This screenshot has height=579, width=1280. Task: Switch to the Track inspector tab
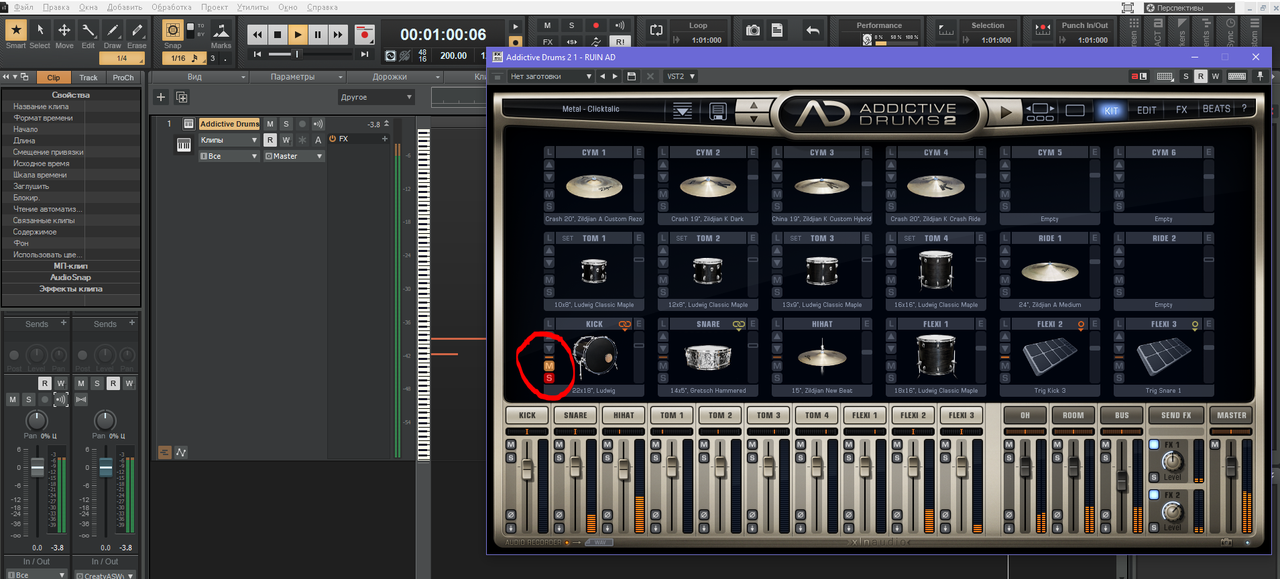tap(89, 77)
